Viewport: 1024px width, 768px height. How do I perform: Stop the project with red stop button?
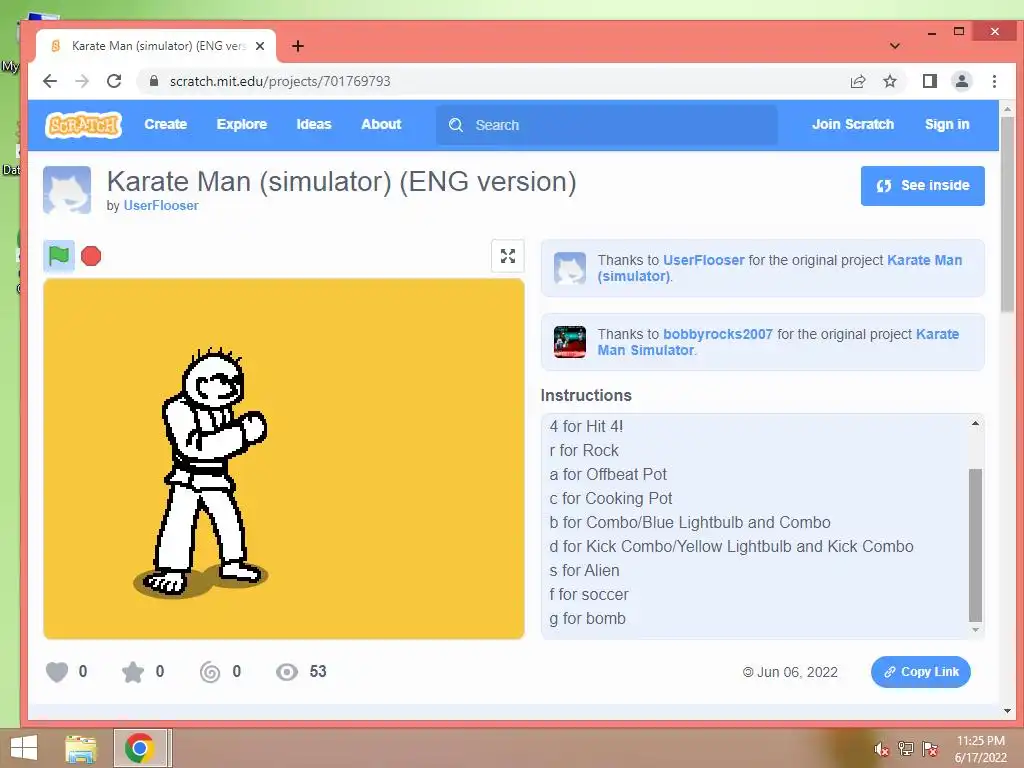click(x=91, y=256)
